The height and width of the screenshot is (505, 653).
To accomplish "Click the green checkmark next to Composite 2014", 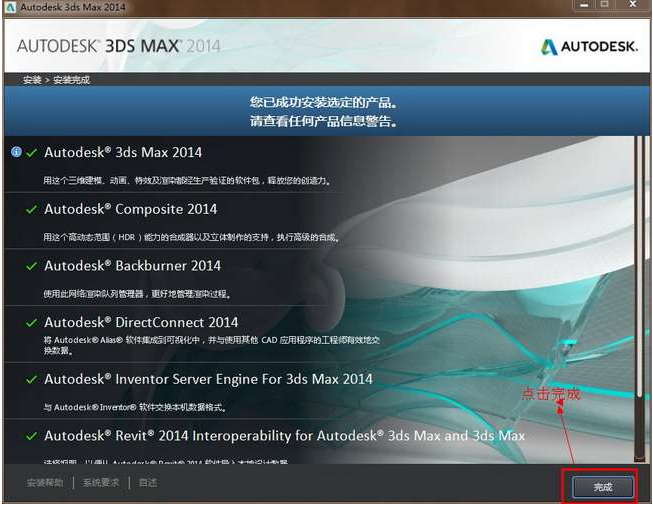I will tap(32, 209).
